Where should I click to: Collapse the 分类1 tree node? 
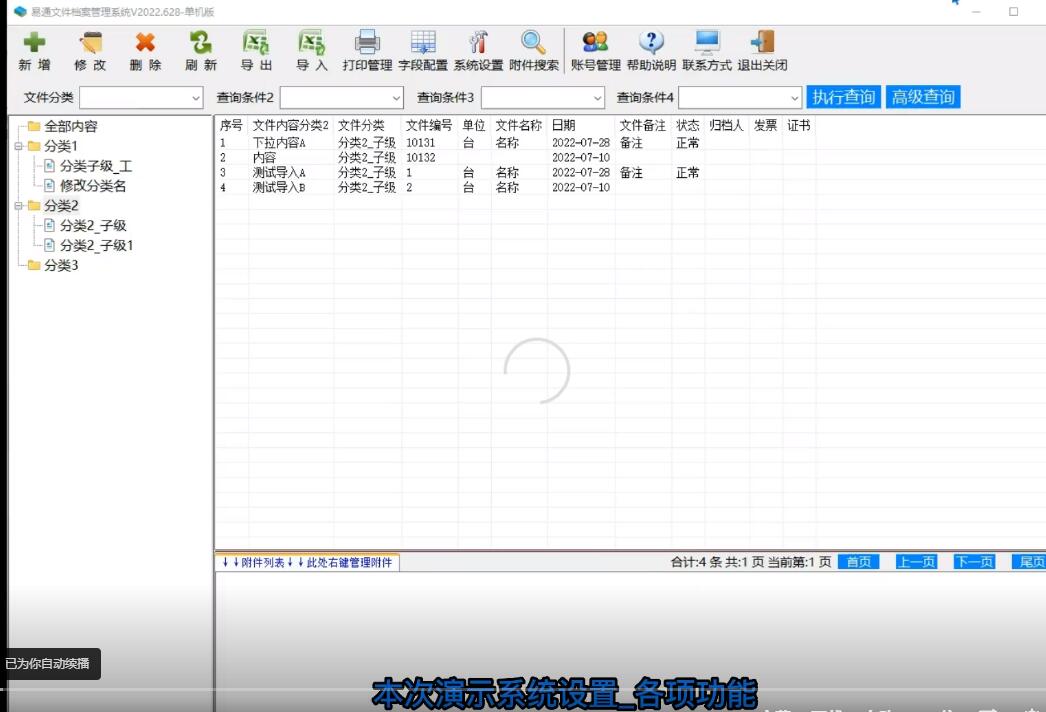(19, 145)
